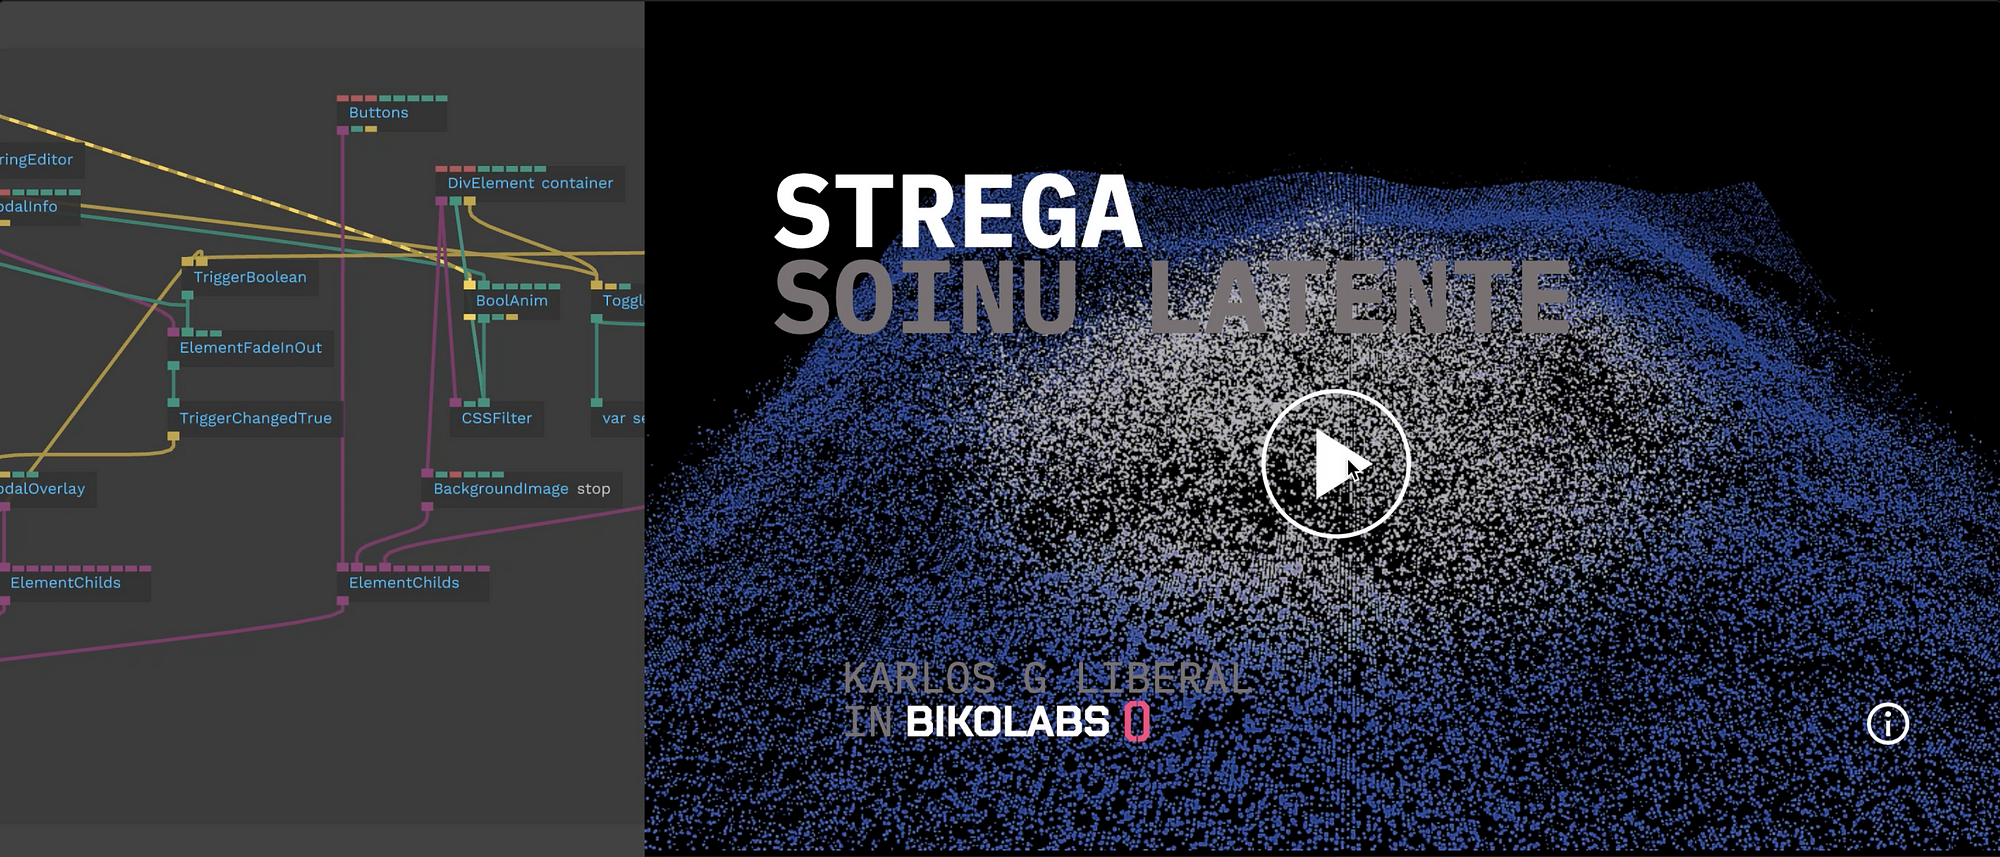This screenshot has width=2000, height=857.
Task: Select the ElementFadeInOut node
Action: click(x=251, y=347)
